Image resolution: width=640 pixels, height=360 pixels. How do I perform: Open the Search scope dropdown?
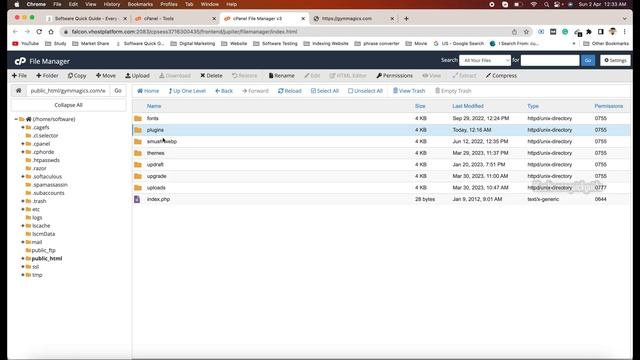tap(484, 60)
